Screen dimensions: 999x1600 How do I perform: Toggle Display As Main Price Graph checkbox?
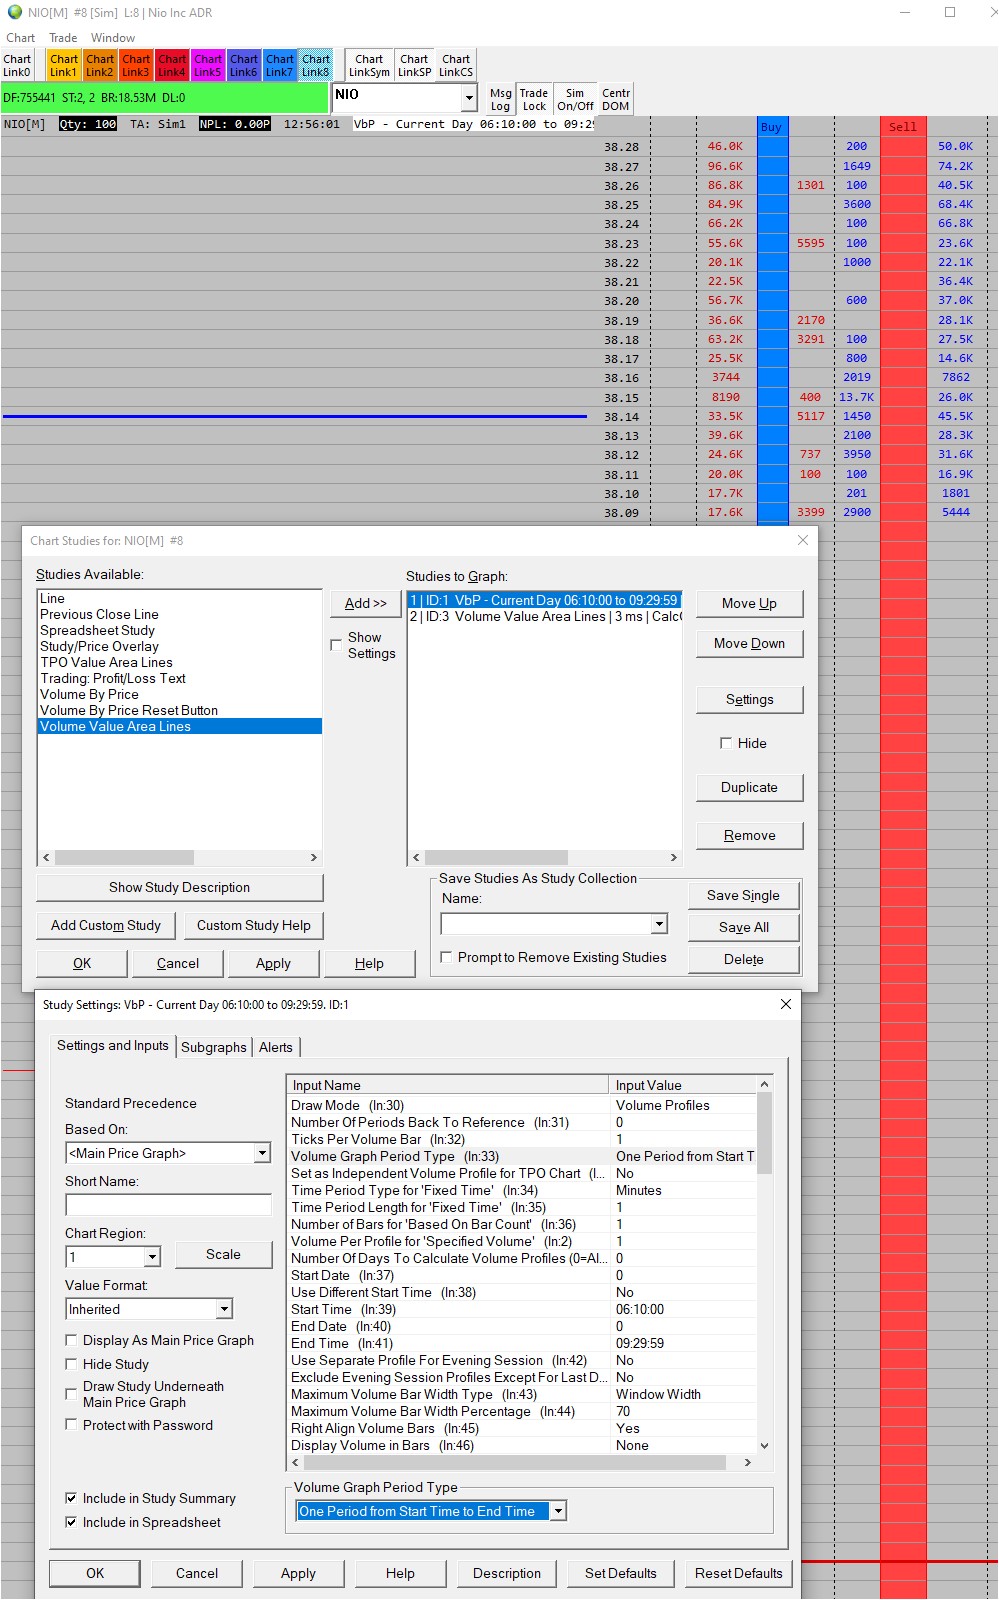click(x=71, y=1340)
